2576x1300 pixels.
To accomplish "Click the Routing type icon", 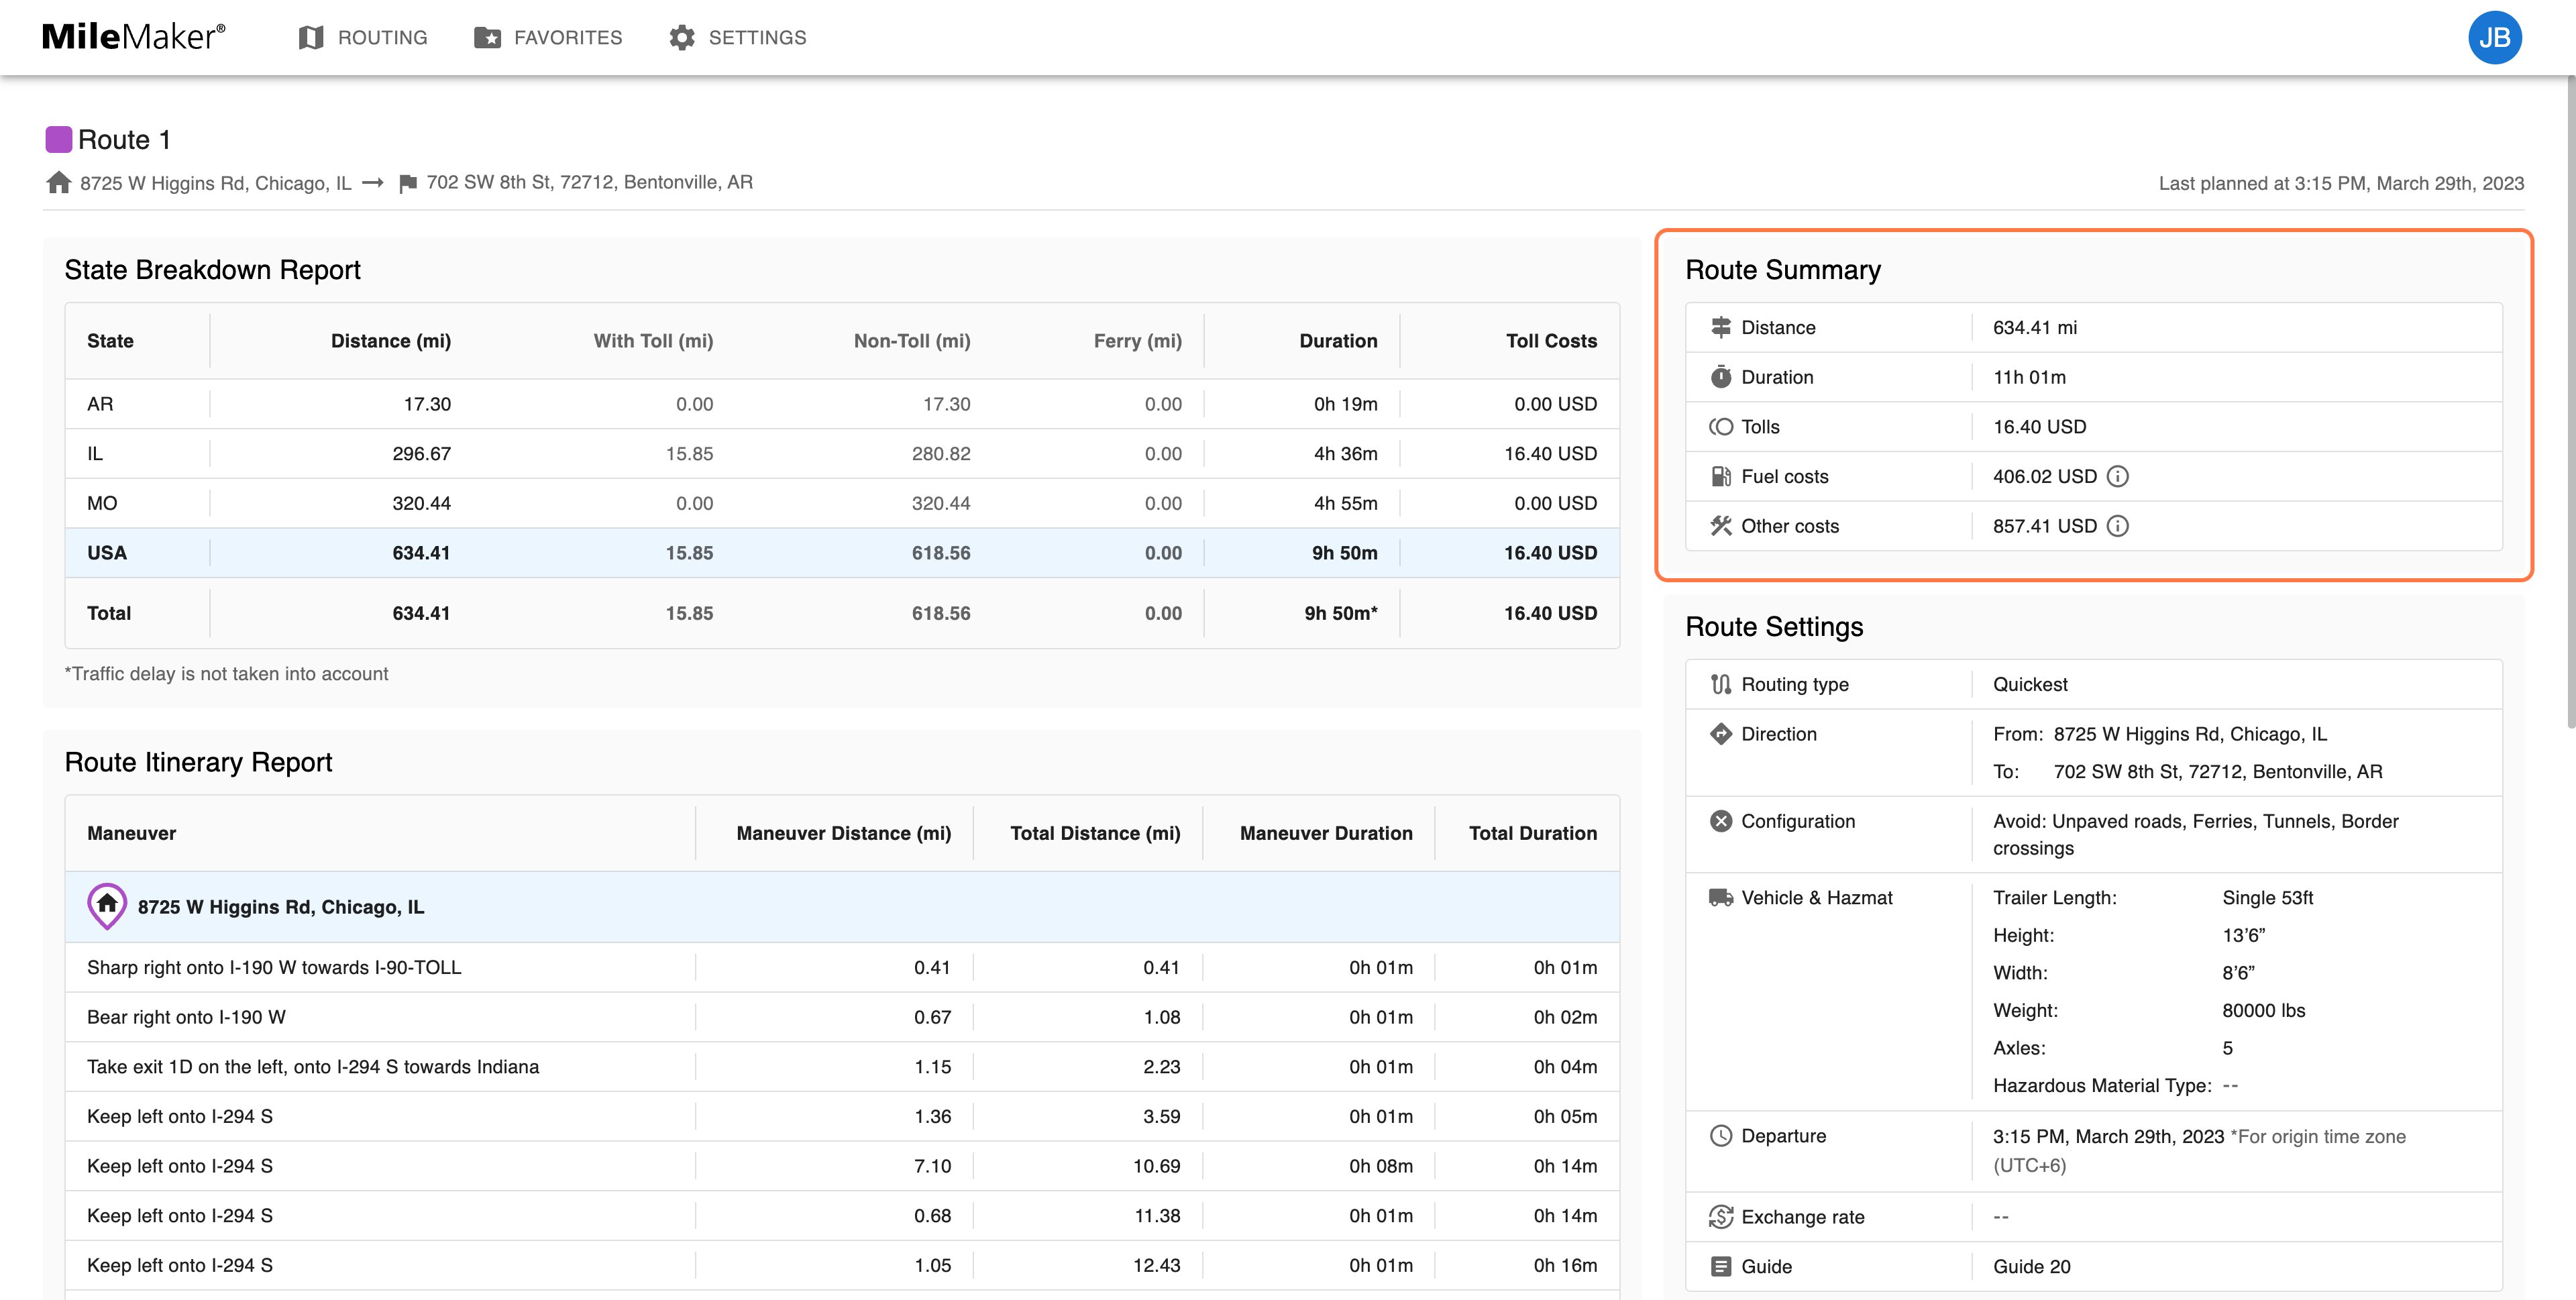I will pyautogui.click(x=1720, y=684).
